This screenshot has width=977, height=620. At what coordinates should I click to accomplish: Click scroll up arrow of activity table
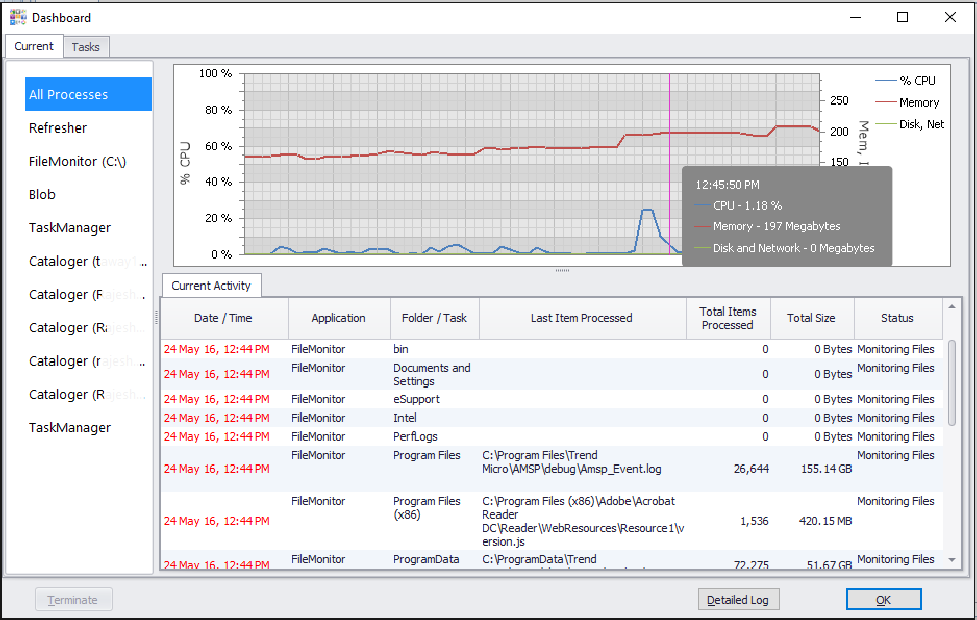(951, 306)
